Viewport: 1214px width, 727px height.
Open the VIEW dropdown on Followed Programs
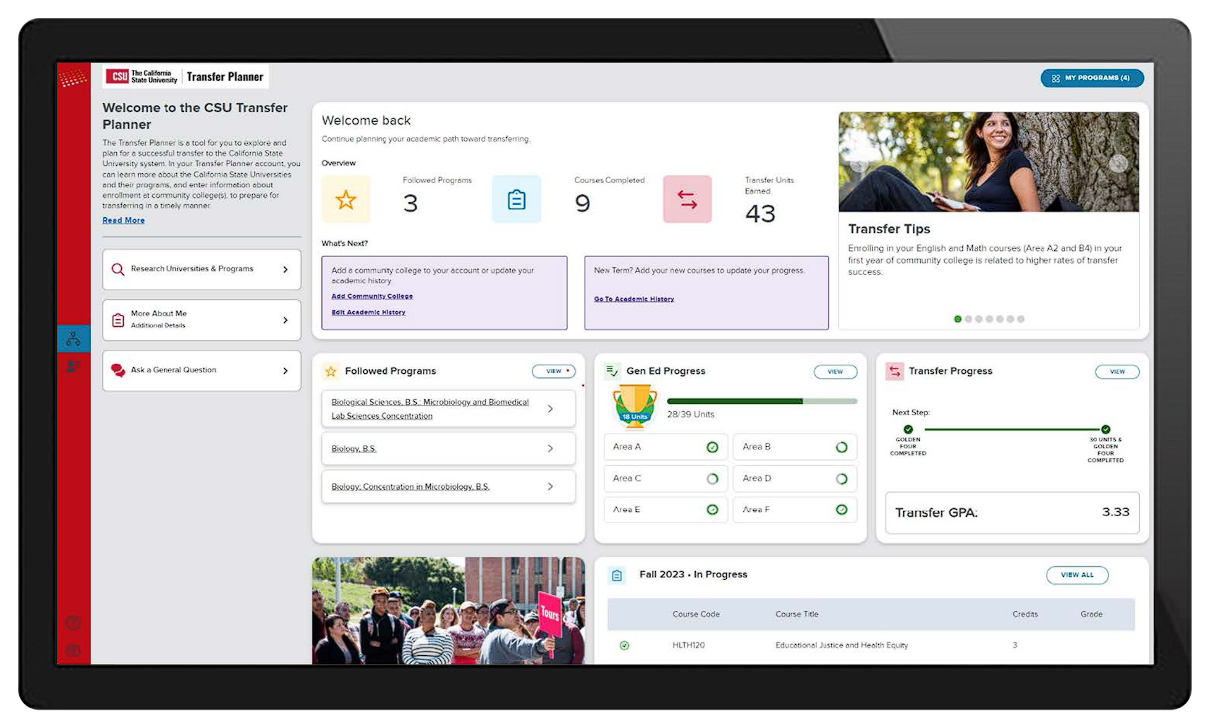click(554, 370)
